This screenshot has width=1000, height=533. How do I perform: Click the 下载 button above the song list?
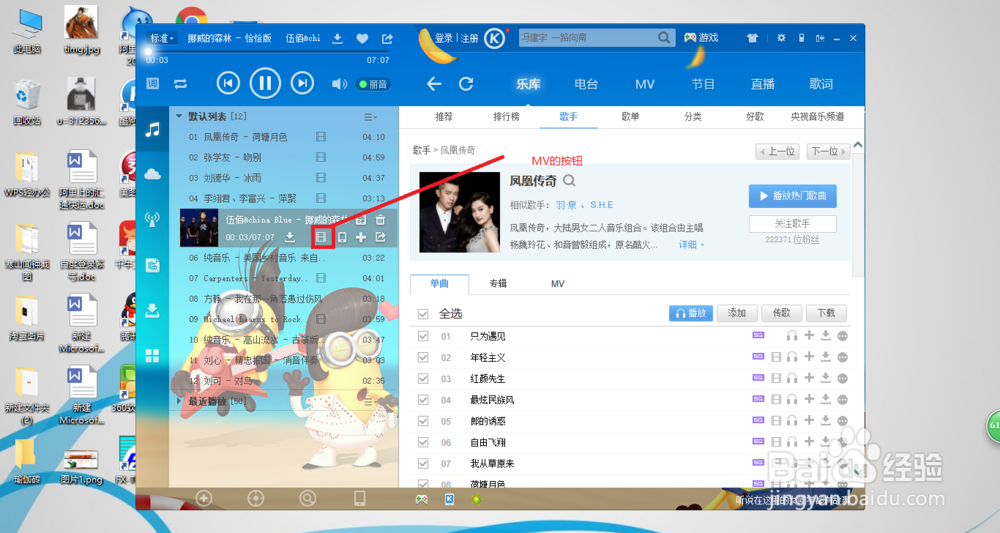(827, 313)
